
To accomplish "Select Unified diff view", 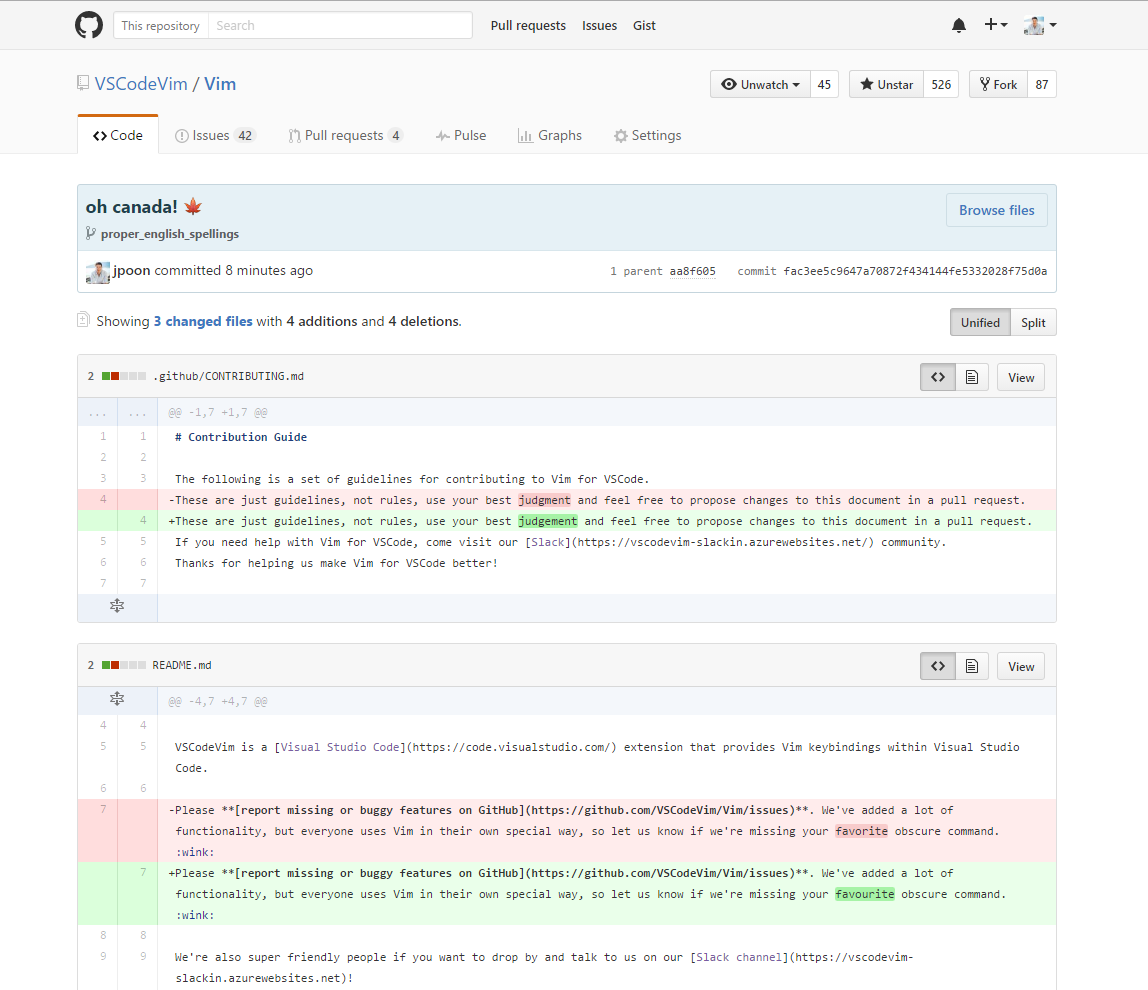I will [x=980, y=322].
